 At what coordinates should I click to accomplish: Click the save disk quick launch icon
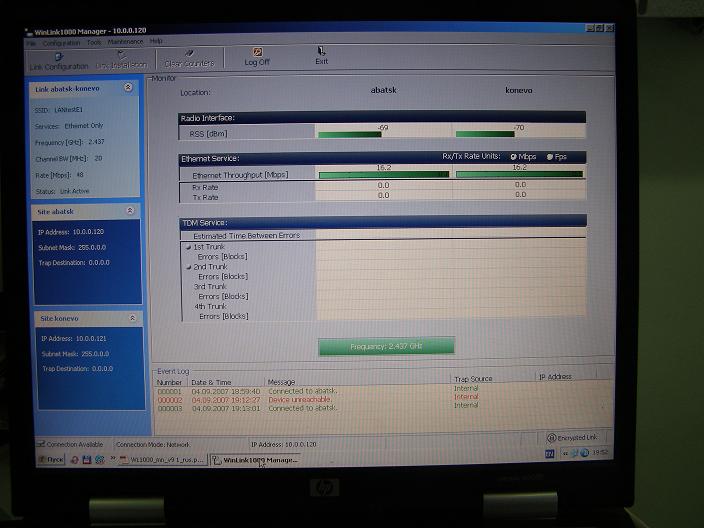point(87,460)
